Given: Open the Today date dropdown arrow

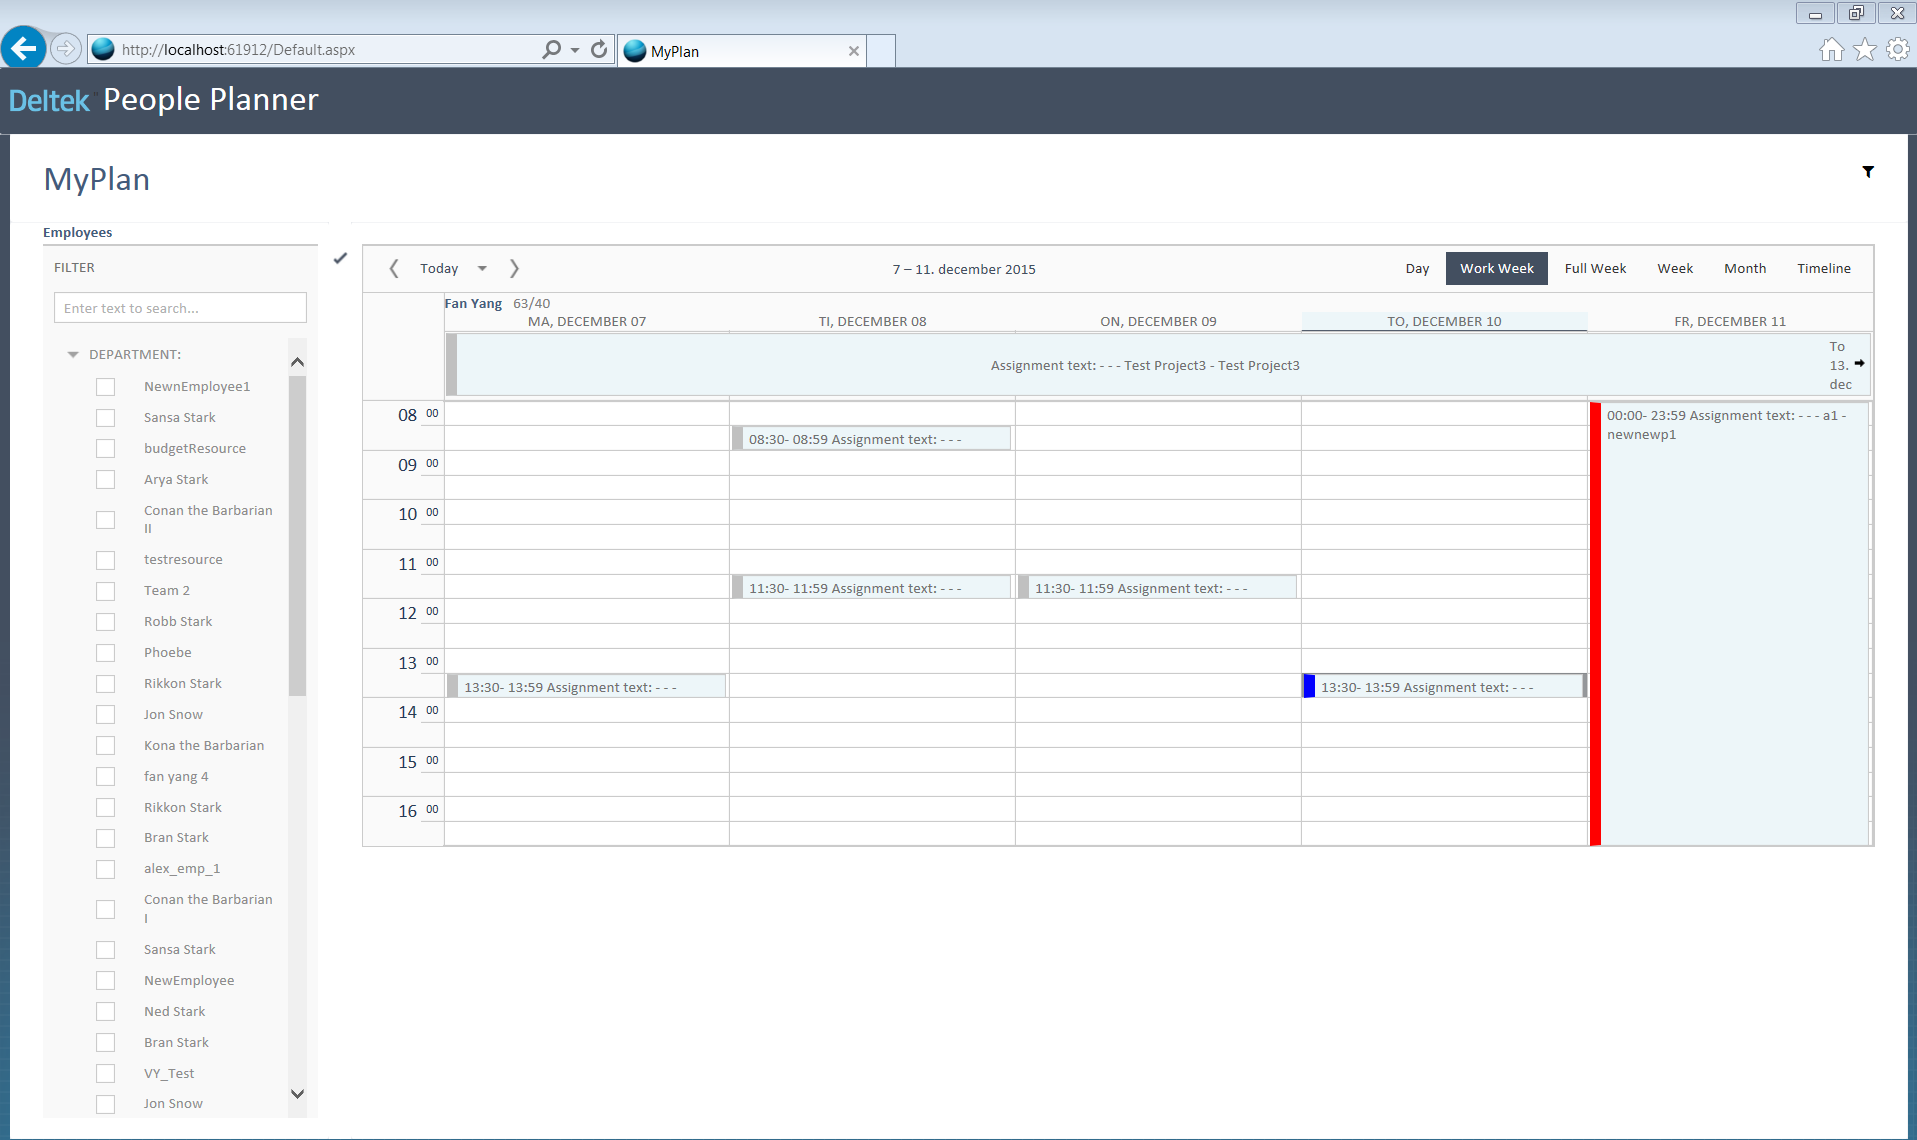Looking at the screenshot, I should [482, 268].
